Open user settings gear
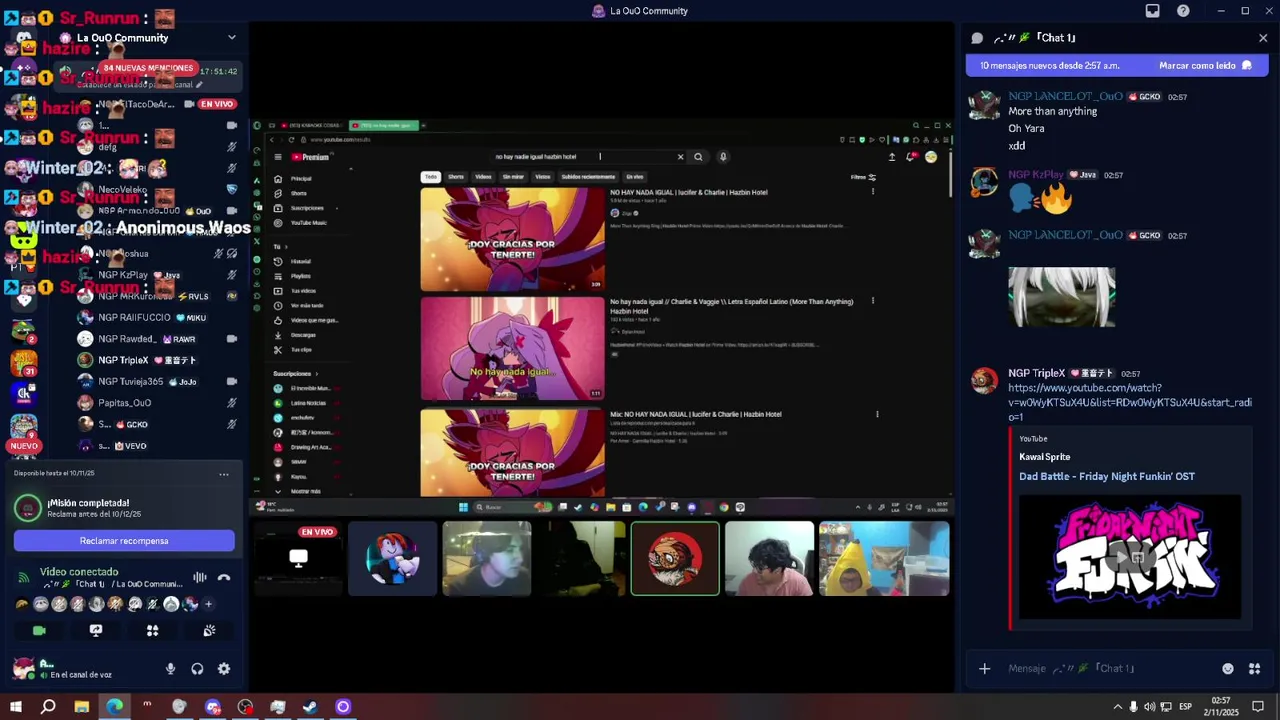The width and height of the screenshot is (1280, 720). point(224,669)
